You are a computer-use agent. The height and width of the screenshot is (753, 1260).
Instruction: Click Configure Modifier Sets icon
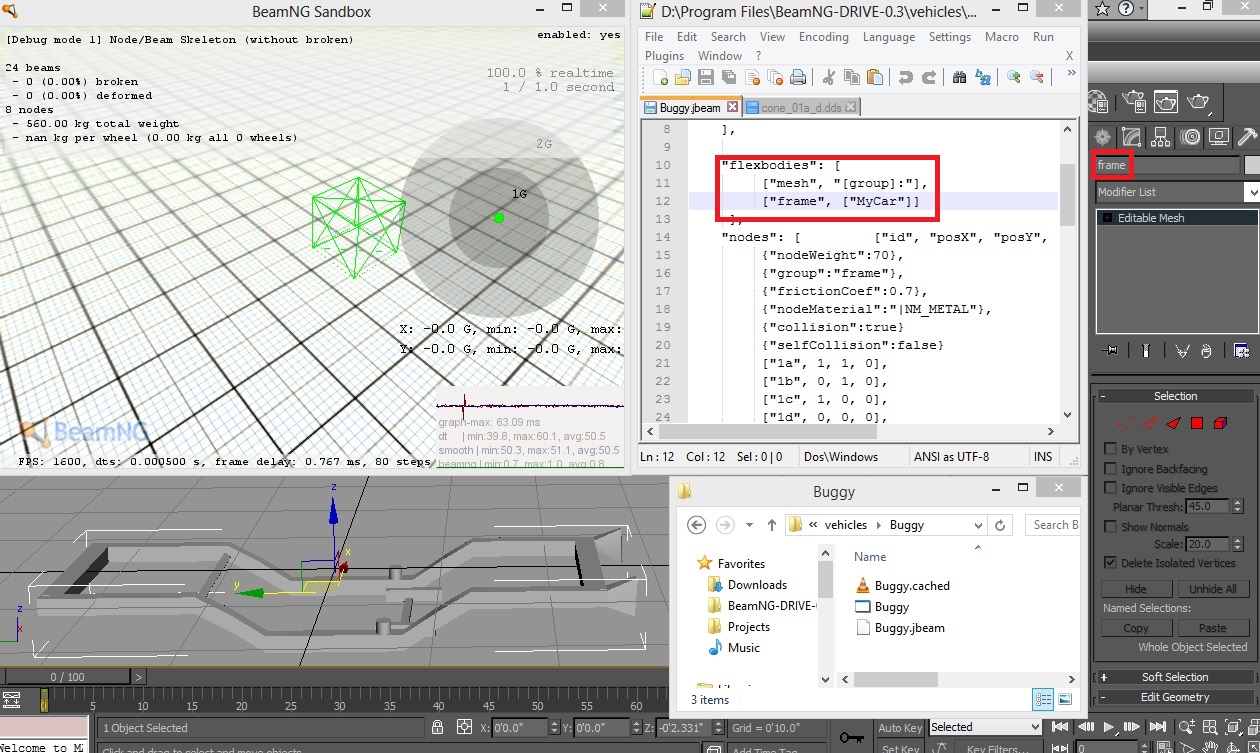(1242, 351)
